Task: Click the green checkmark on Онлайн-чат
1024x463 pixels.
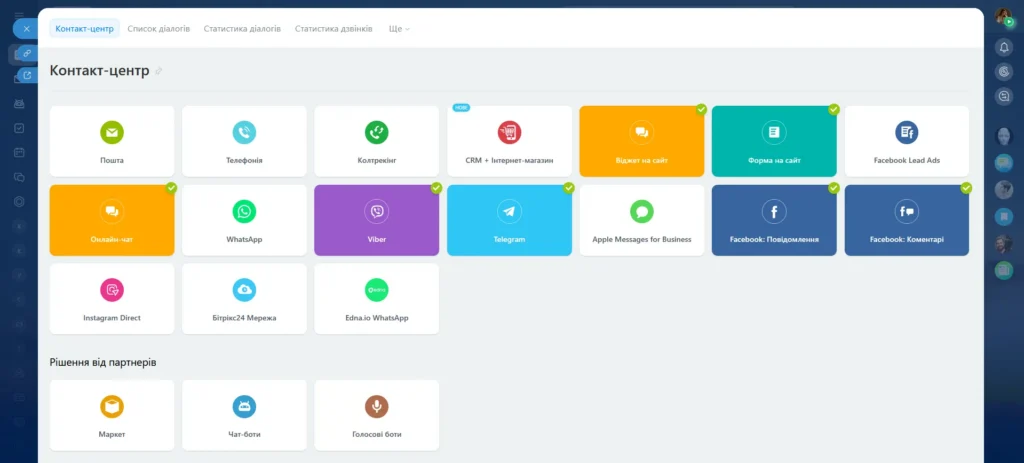Action: (x=171, y=188)
